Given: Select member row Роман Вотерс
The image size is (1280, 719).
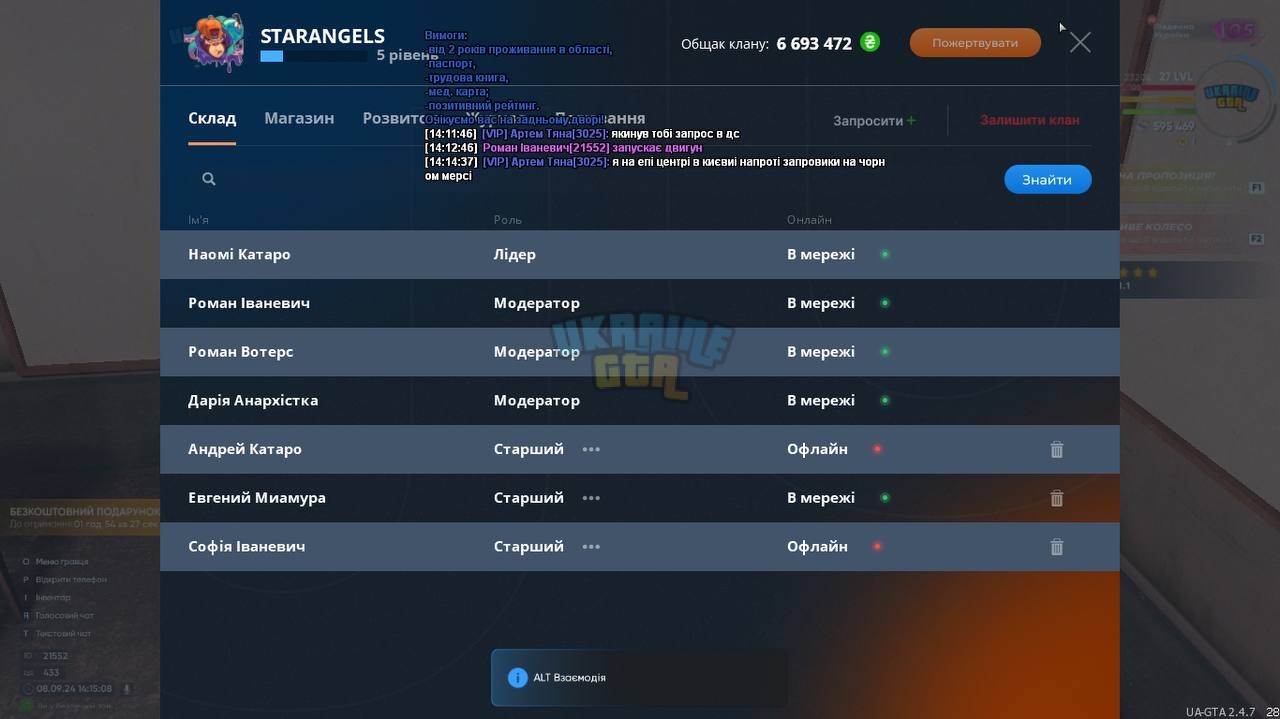Looking at the screenshot, I should (640, 352).
